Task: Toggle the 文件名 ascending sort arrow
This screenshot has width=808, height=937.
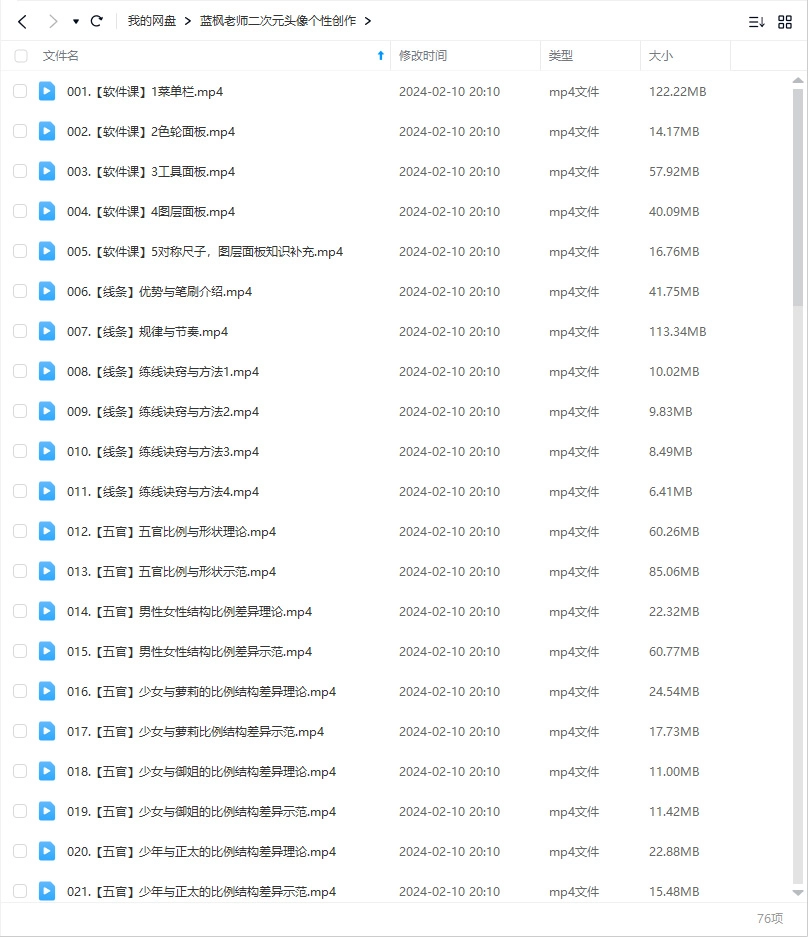Action: pos(380,56)
